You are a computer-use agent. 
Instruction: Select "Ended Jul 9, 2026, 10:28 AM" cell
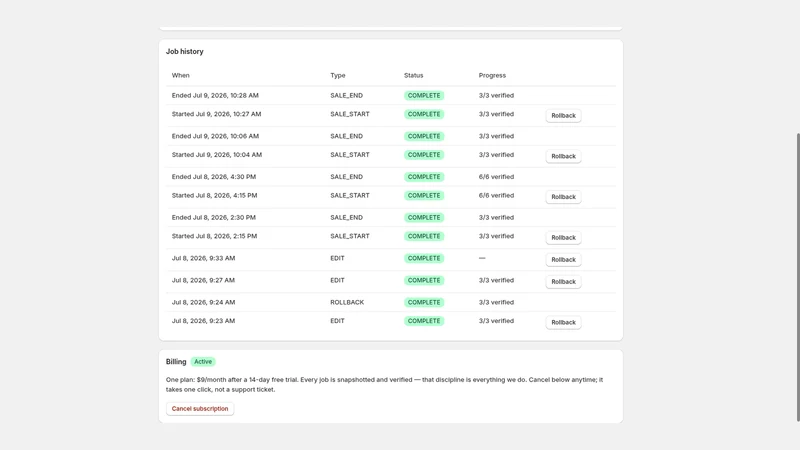click(x=215, y=95)
